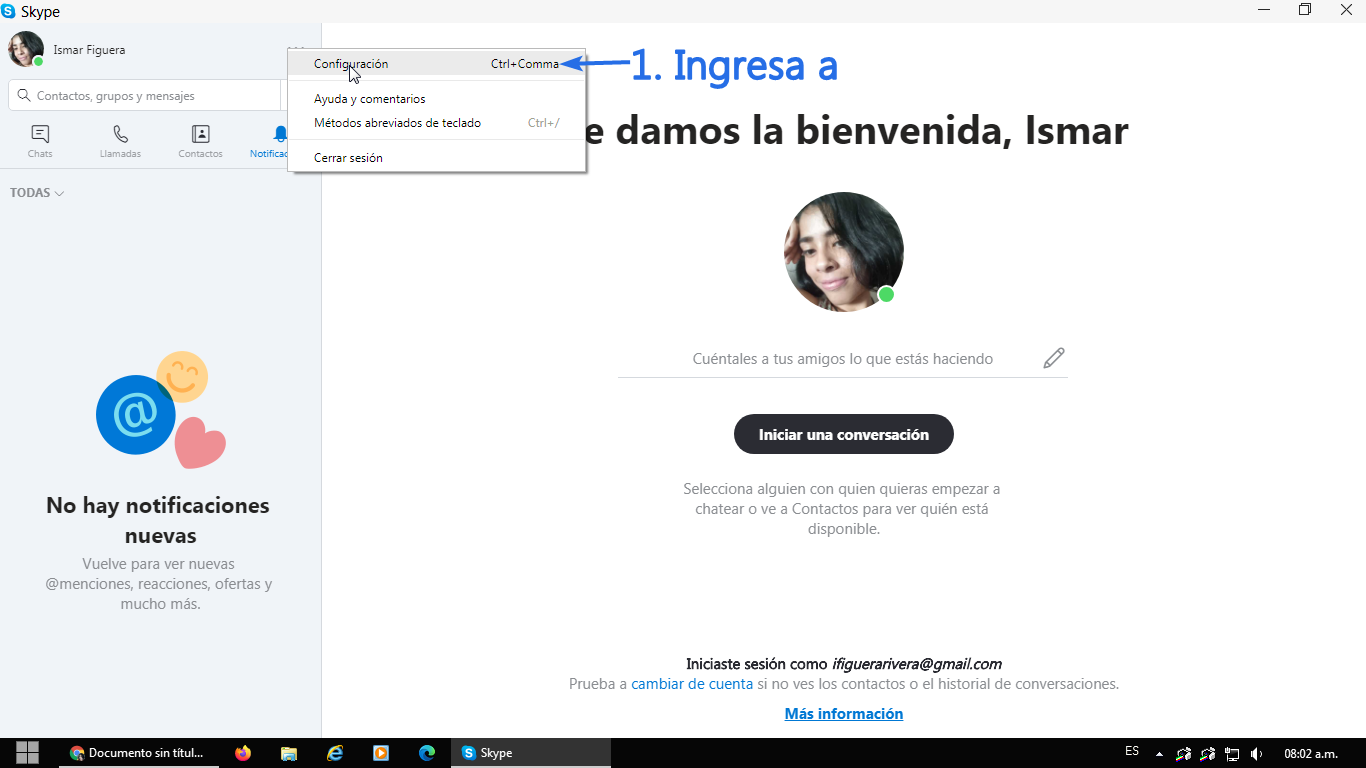The width and height of the screenshot is (1366, 768).
Task: Open the Contactos tab
Action: (200, 141)
